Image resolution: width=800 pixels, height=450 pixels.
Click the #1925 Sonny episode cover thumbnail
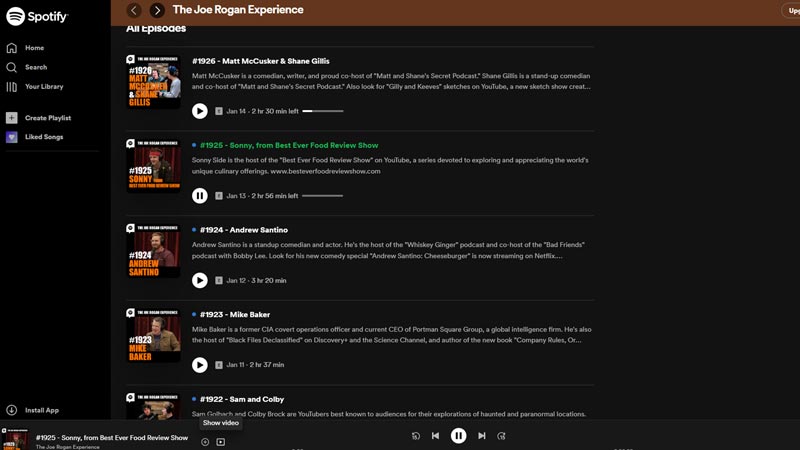154,166
